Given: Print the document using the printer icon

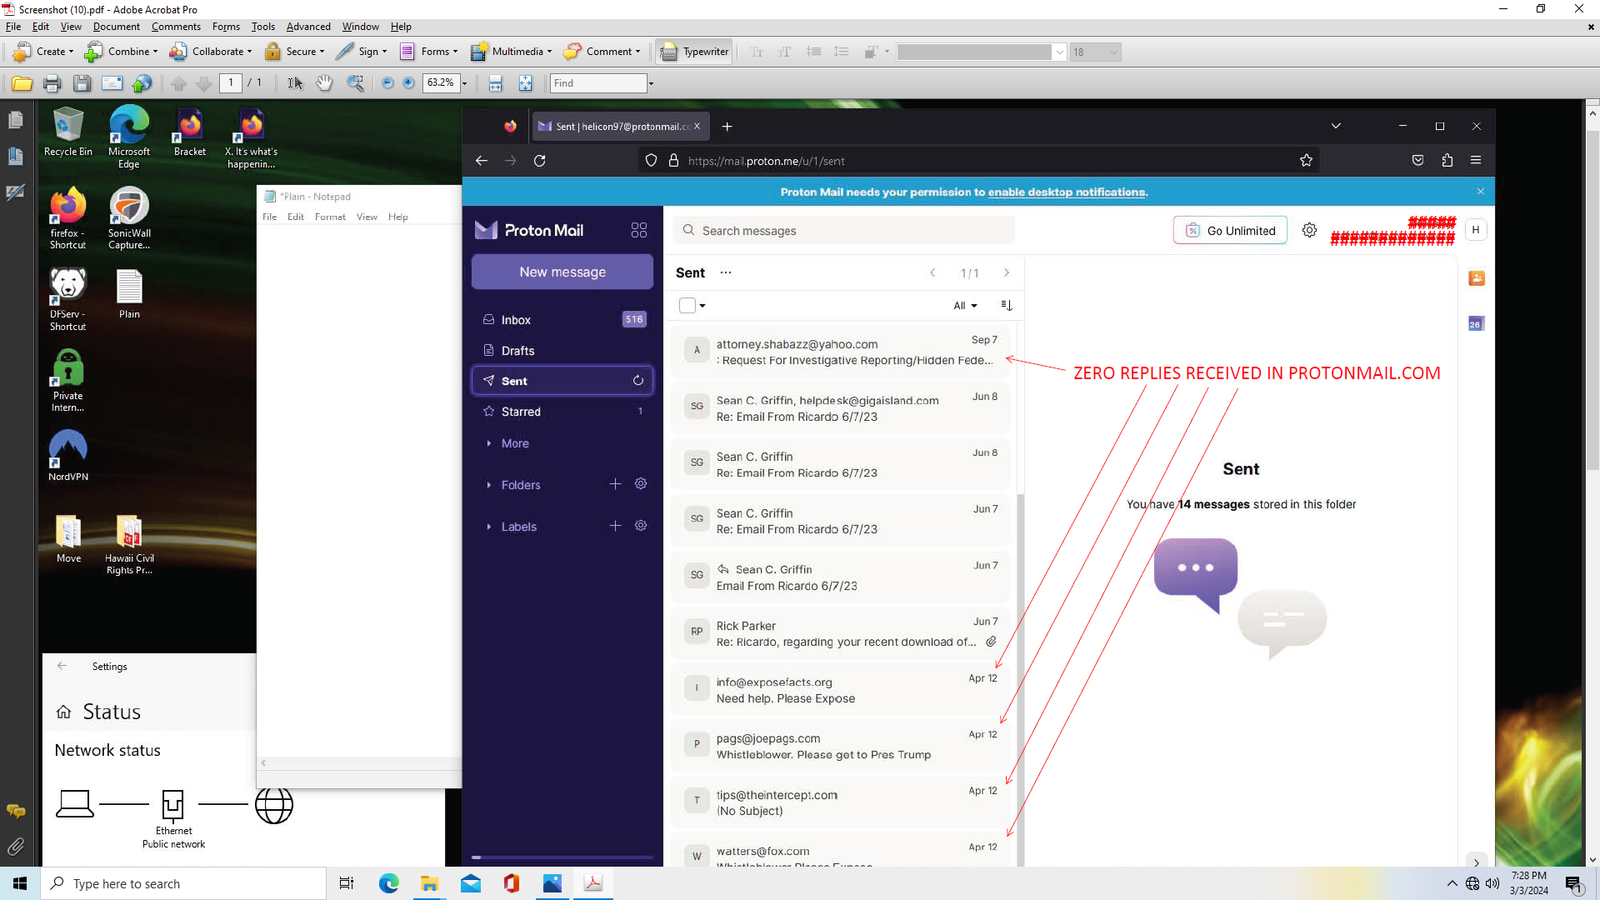Looking at the screenshot, I should (52, 84).
